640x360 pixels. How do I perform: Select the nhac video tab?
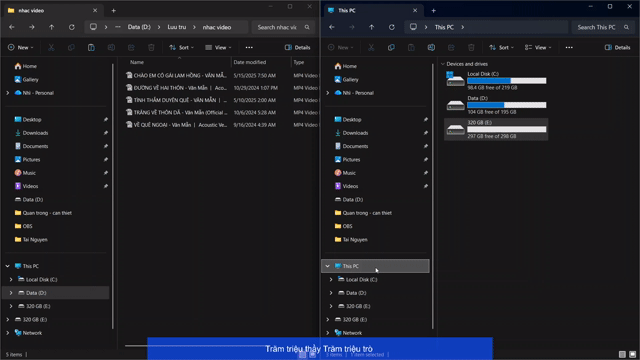(52, 11)
